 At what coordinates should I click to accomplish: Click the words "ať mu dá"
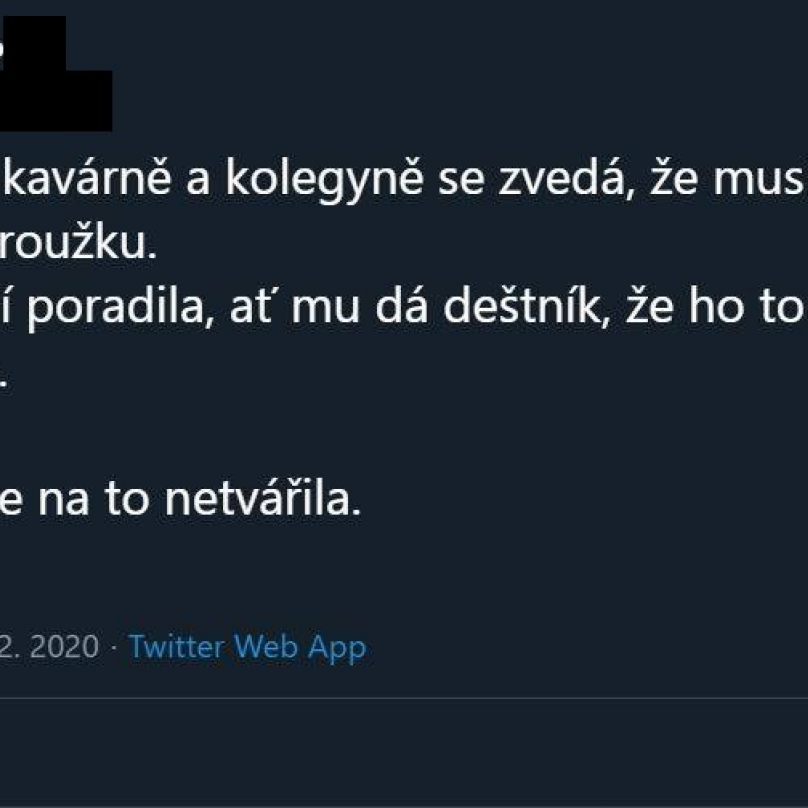[328, 306]
